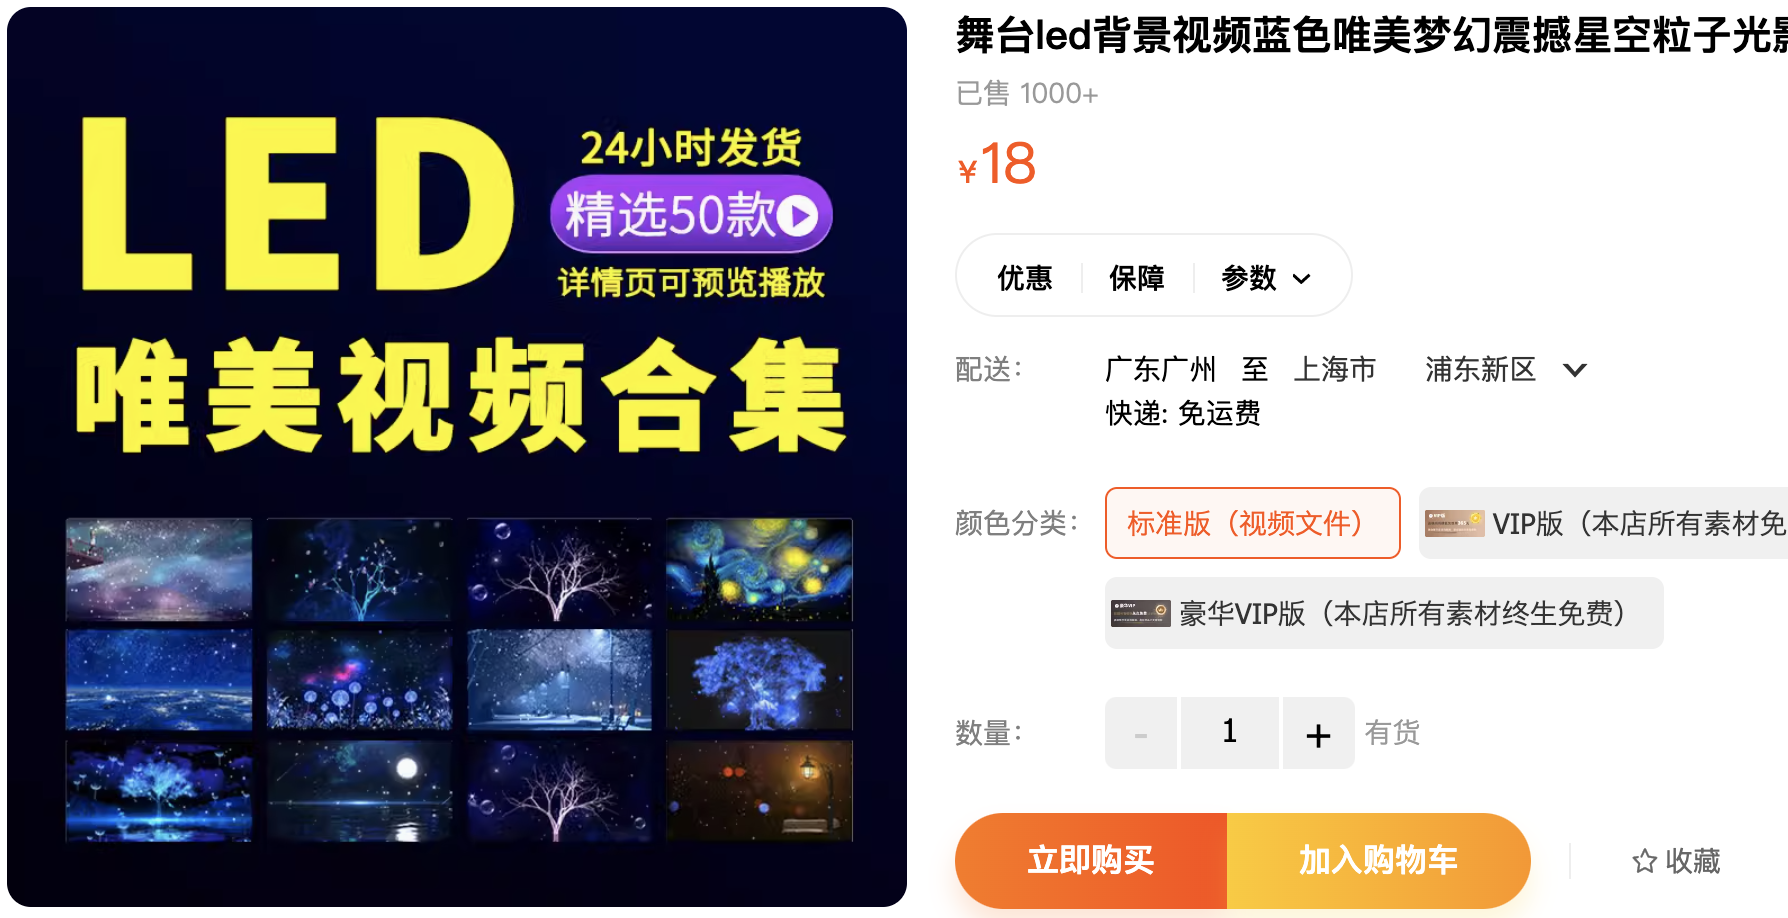The width and height of the screenshot is (1788, 918).
Task: Click the quantity input field
Action: tap(1230, 733)
